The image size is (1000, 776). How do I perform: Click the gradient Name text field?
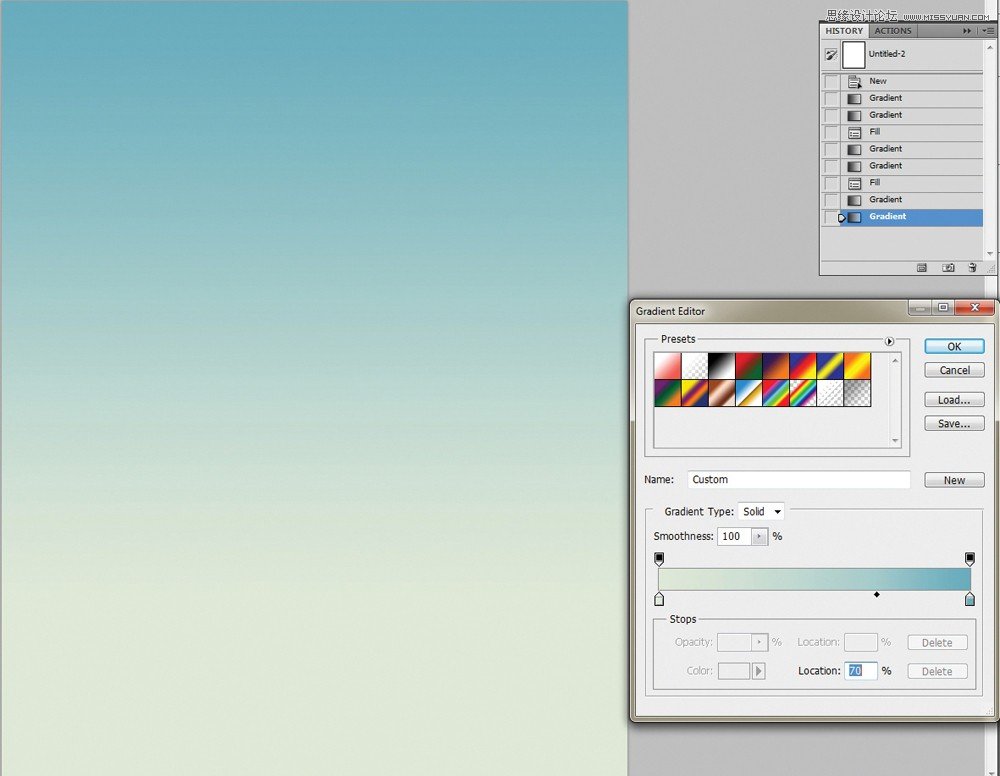point(798,480)
